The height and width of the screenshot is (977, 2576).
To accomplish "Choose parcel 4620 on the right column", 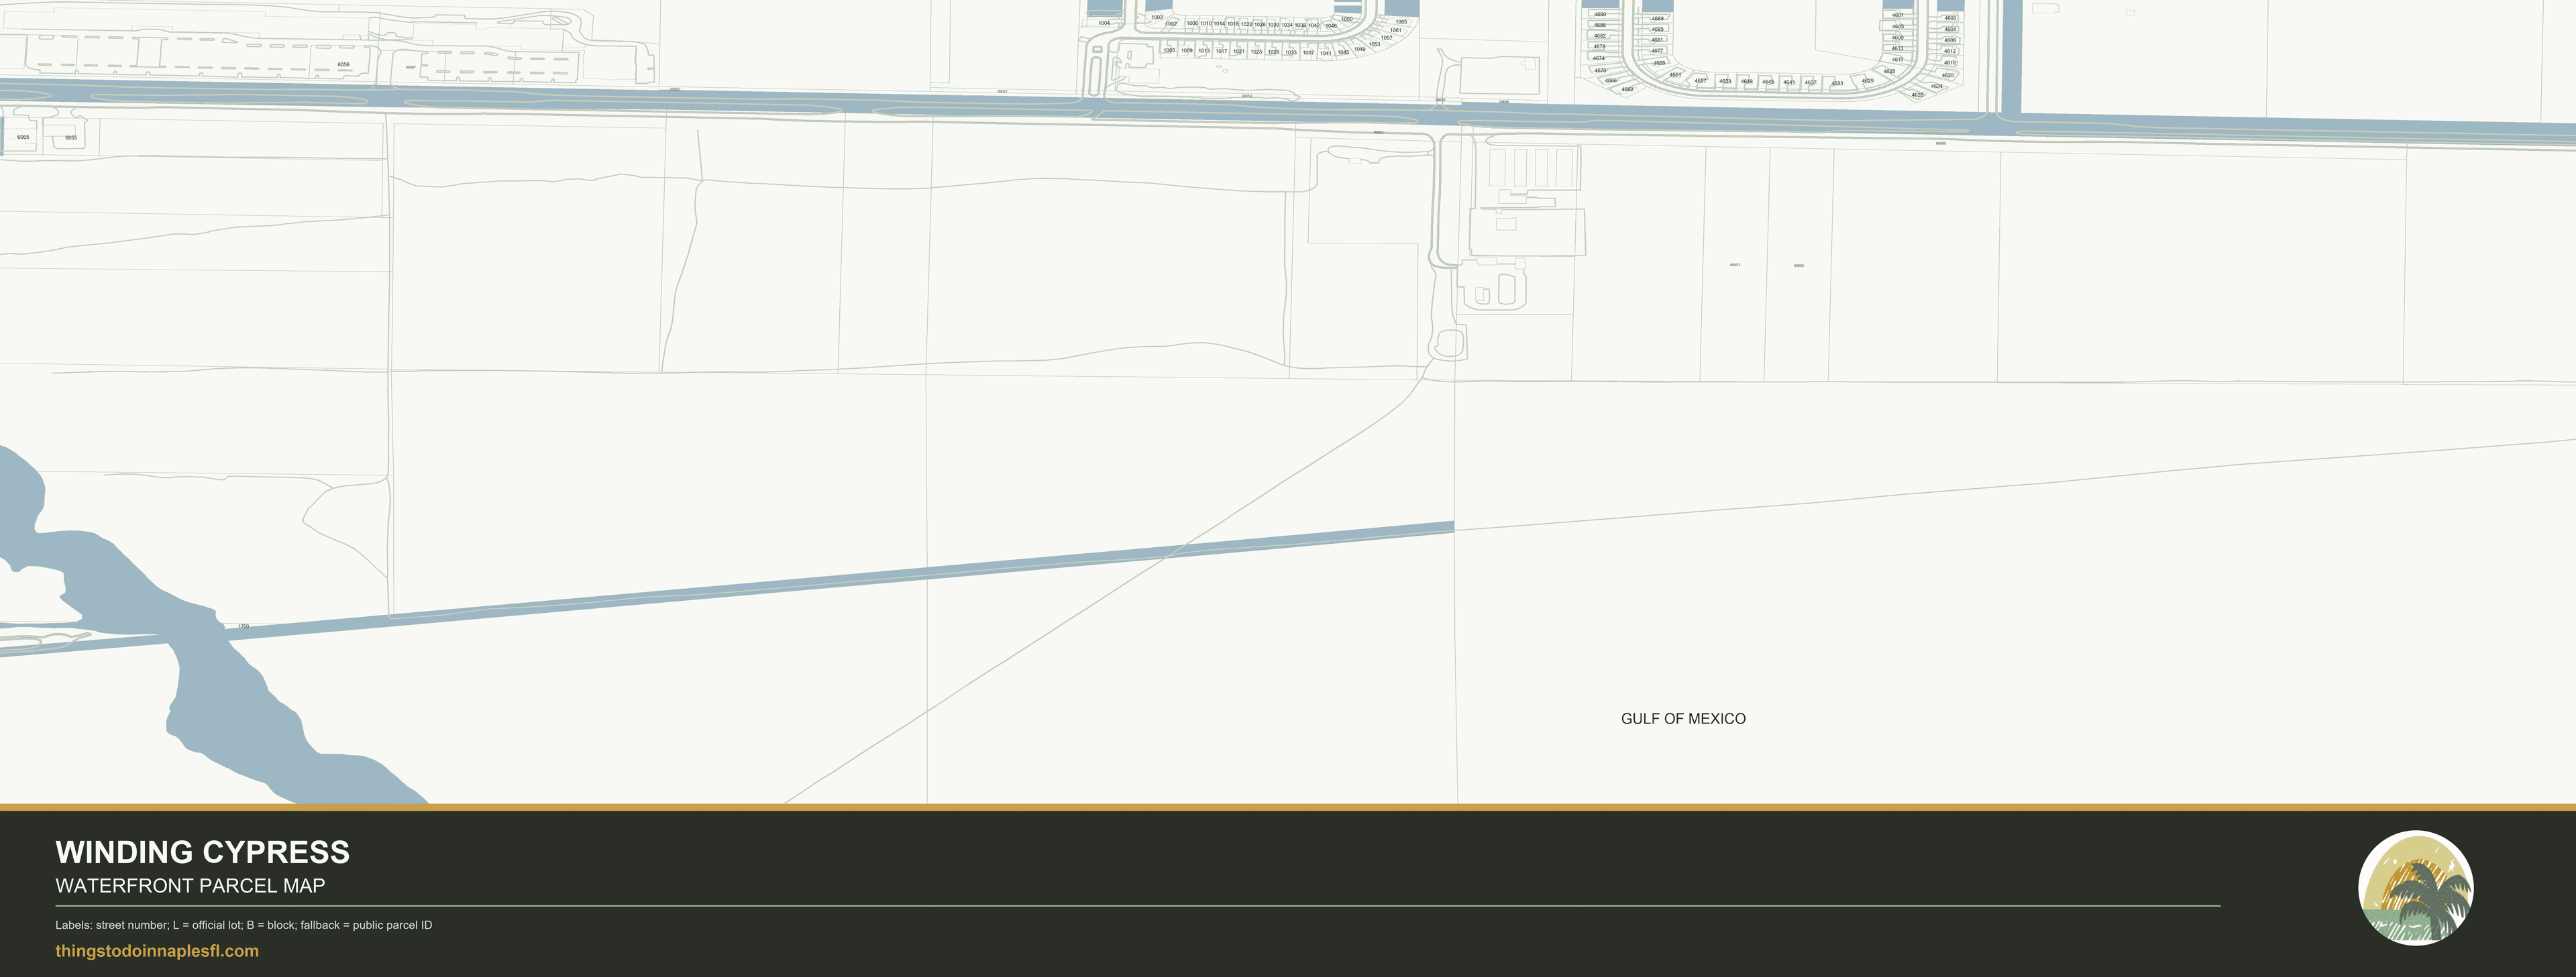I will 1948,75.
